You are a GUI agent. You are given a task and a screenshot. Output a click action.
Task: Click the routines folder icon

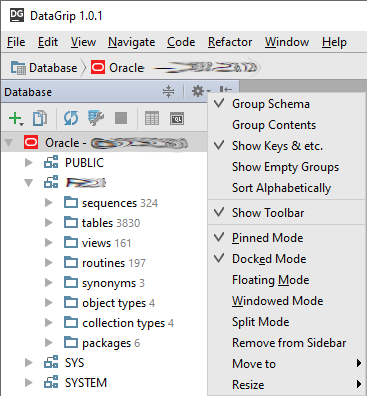click(x=71, y=262)
